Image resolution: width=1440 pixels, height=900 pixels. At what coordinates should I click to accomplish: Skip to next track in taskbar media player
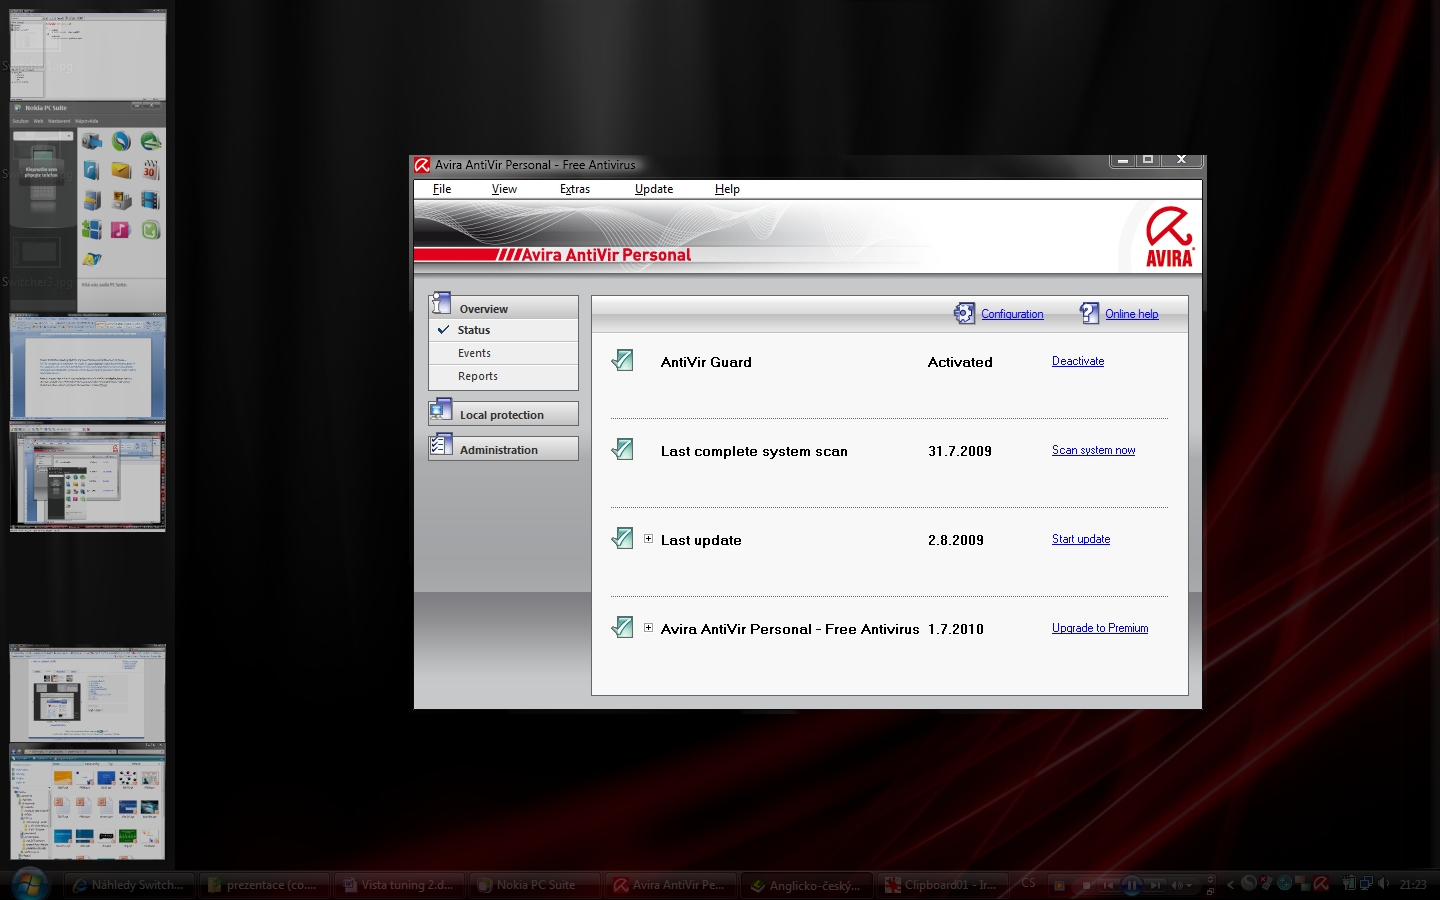click(1155, 885)
